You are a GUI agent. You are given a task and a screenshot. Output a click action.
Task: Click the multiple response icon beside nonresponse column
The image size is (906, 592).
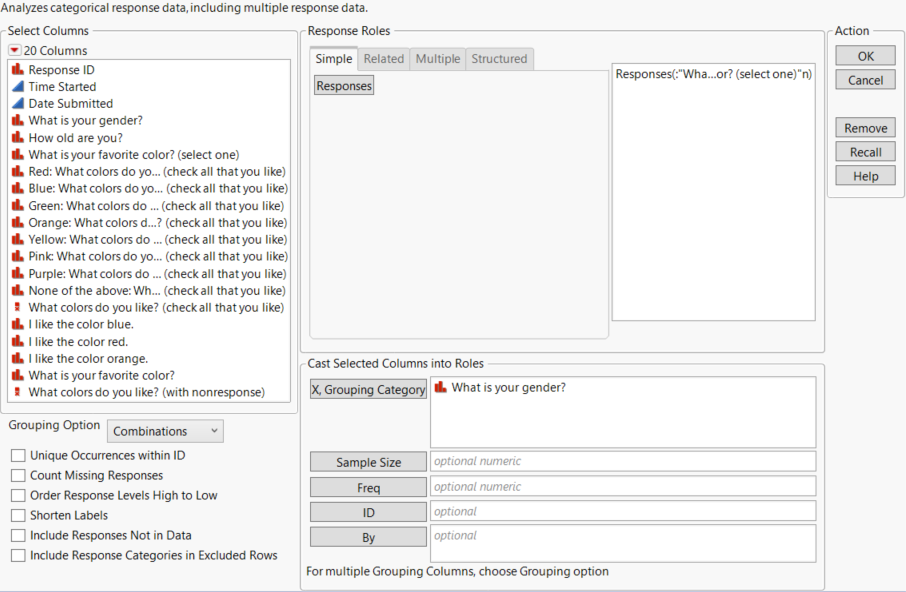coord(16,392)
